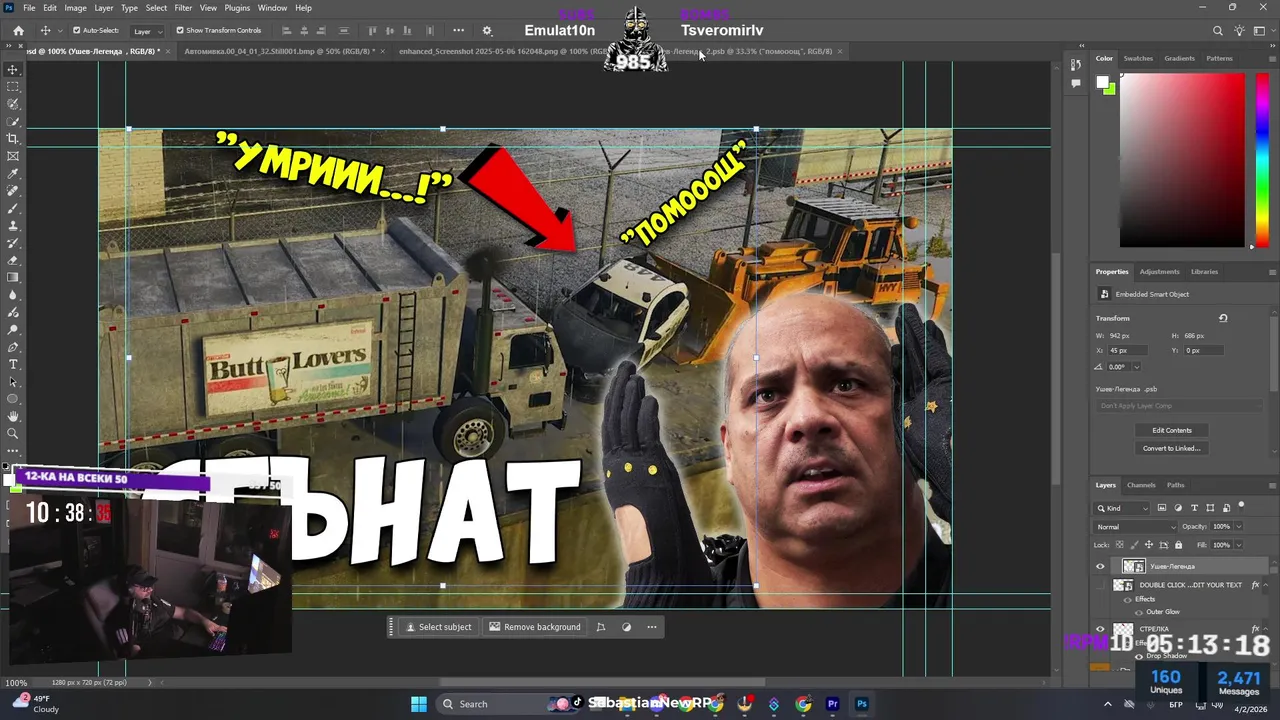Select the Eyedropper tool

pyautogui.click(x=13, y=174)
